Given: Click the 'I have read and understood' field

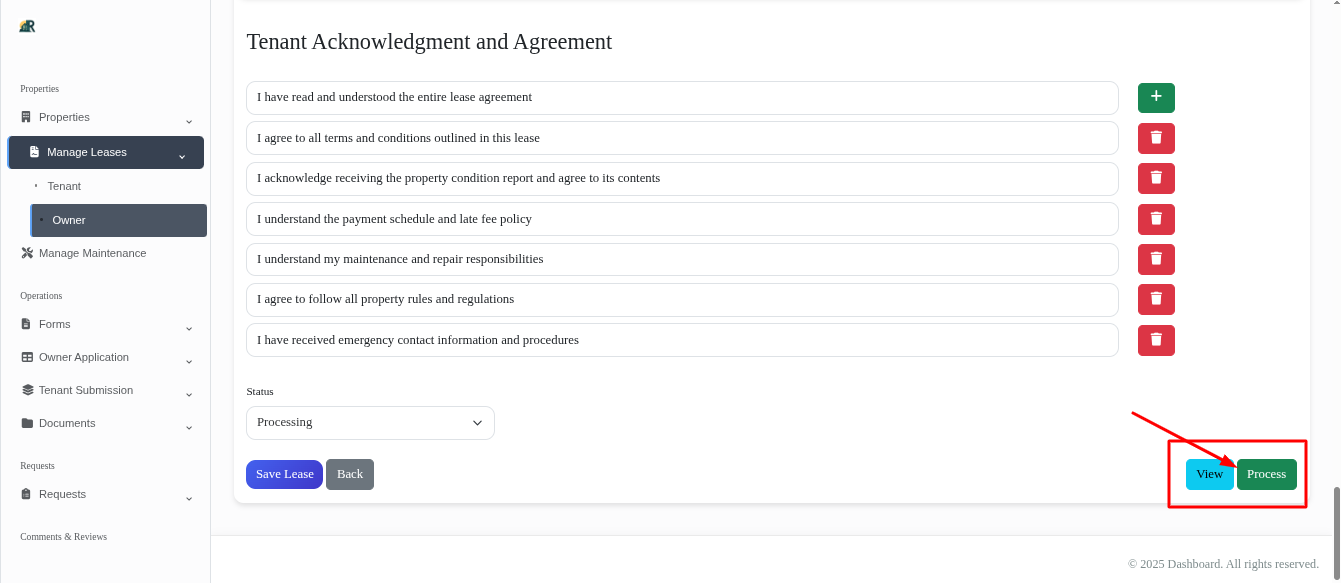Looking at the screenshot, I should coord(681,98).
